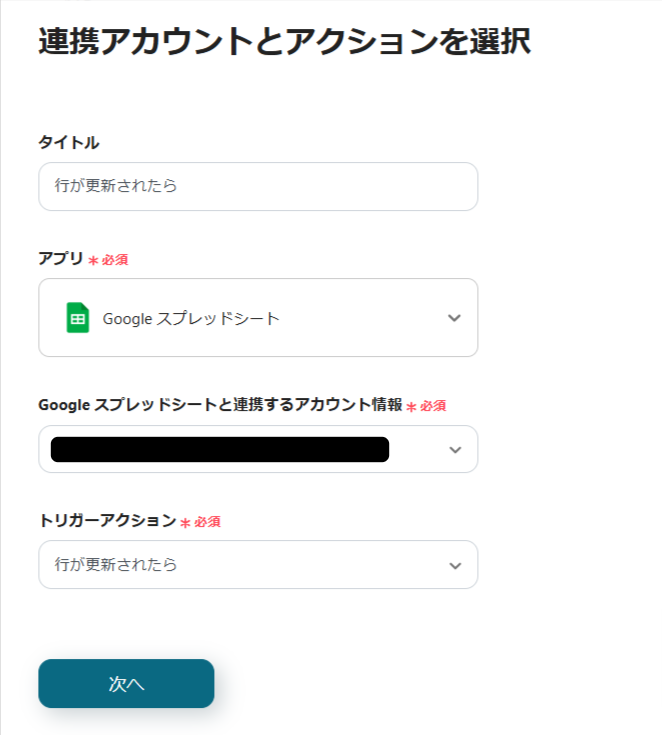The height and width of the screenshot is (735, 662).
Task: Expand the トリガーアクション dropdown chevron
Action: pos(455,565)
